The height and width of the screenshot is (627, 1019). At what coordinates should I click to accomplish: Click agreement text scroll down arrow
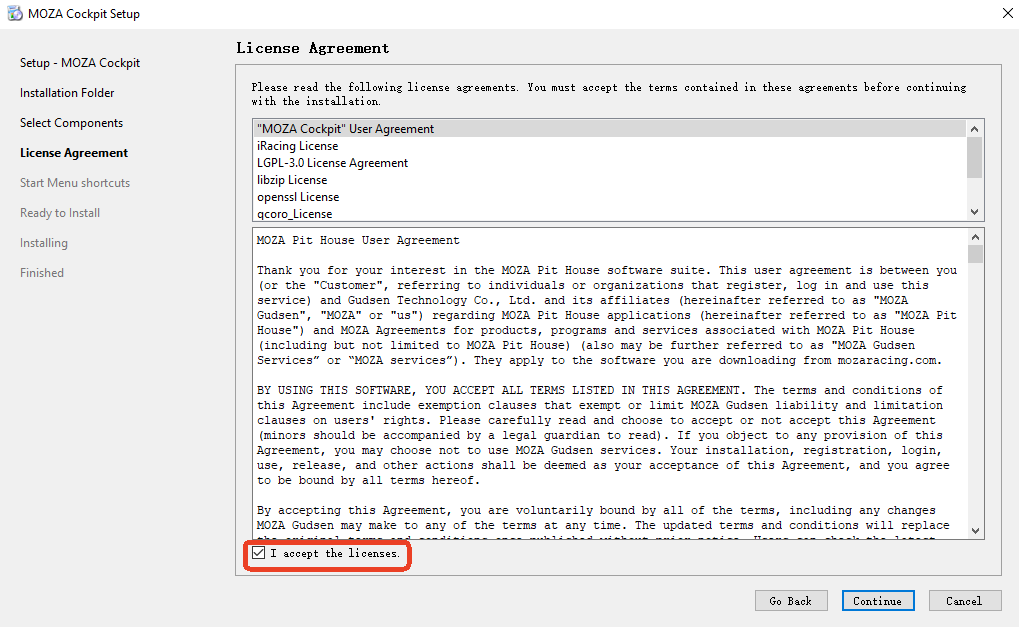pyautogui.click(x=975, y=531)
